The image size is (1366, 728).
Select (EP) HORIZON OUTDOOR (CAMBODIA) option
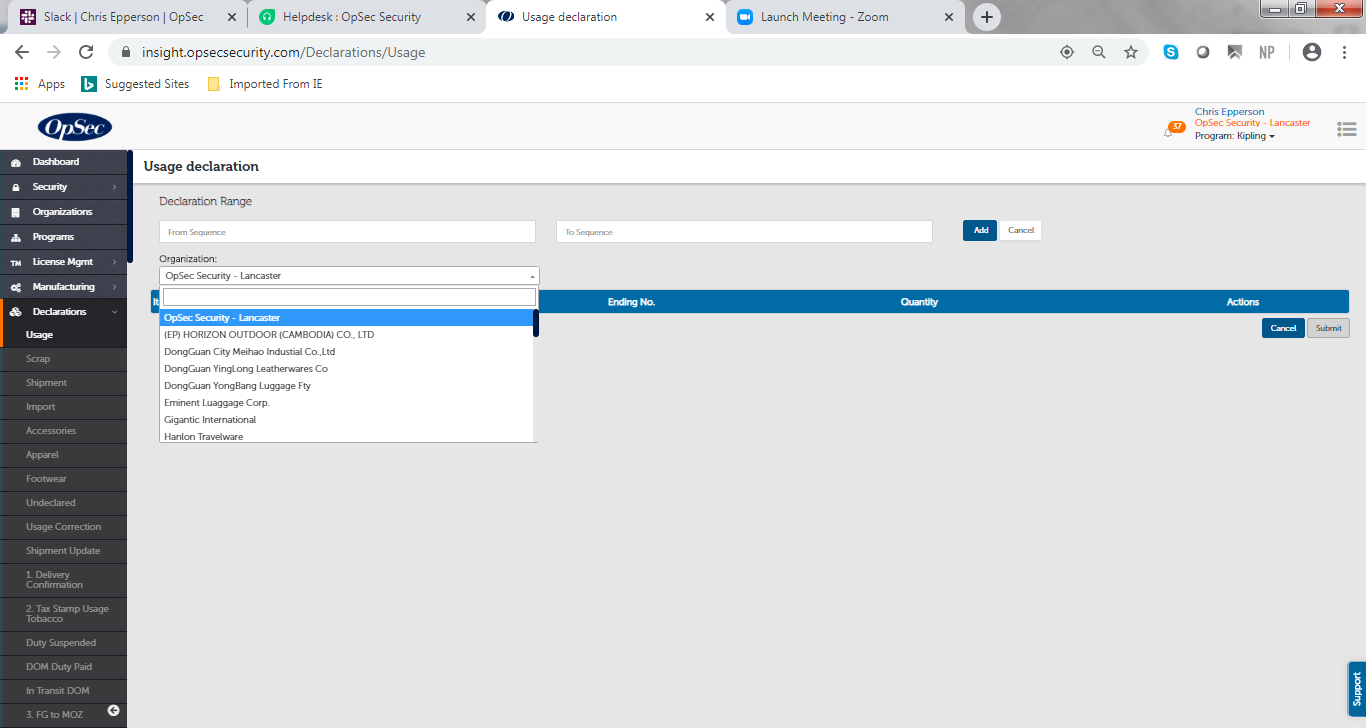[x=346, y=335]
